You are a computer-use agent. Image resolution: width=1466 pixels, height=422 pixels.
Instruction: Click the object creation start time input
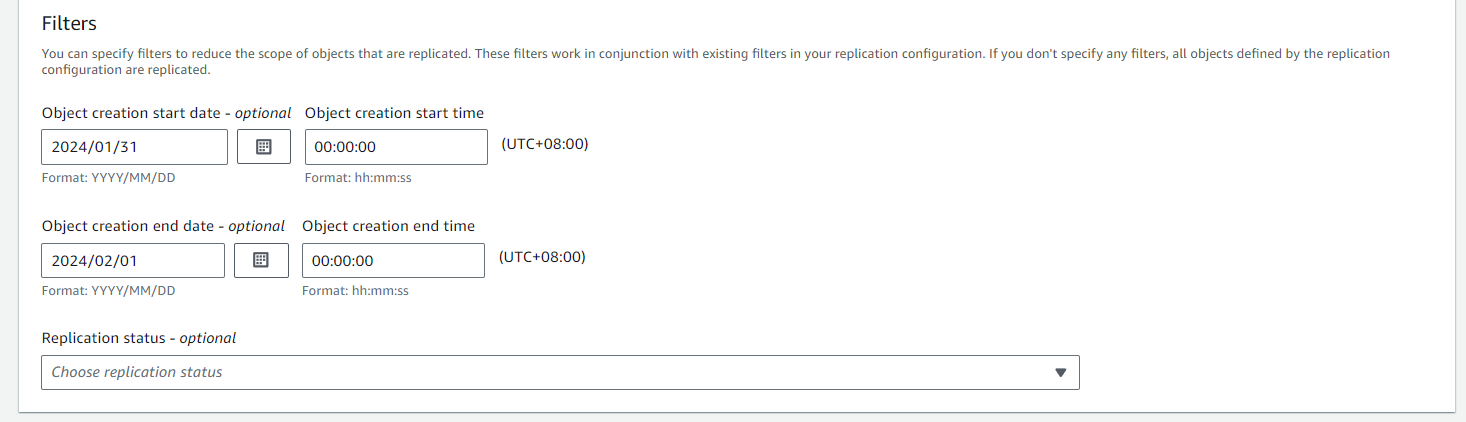[396, 147]
